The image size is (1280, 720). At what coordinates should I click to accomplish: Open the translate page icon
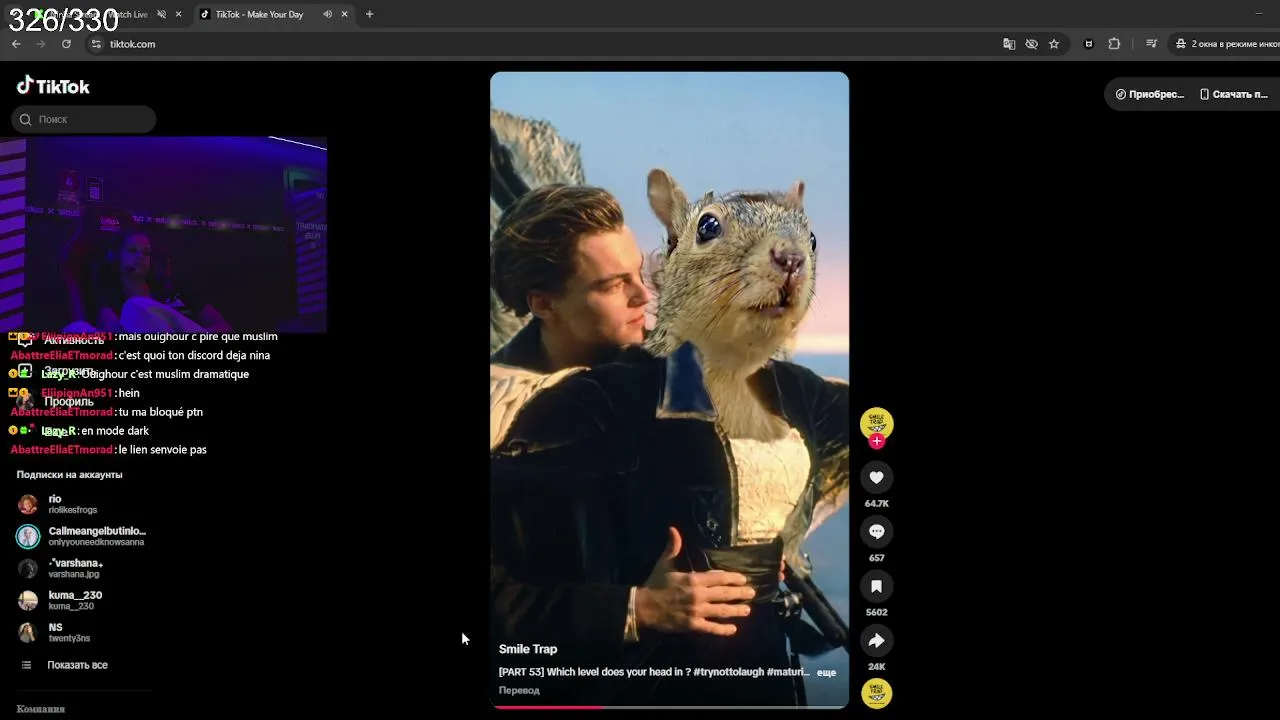(x=1009, y=44)
